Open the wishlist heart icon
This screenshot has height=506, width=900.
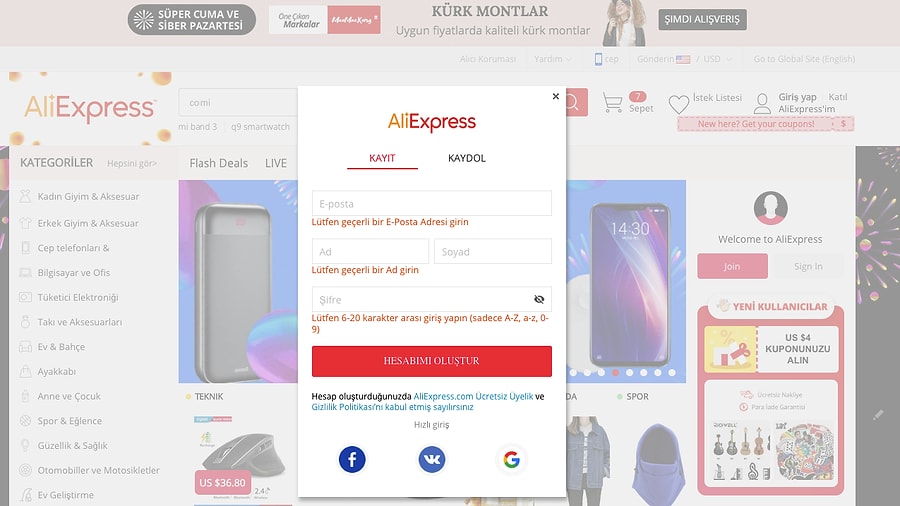(x=678, y=104)
